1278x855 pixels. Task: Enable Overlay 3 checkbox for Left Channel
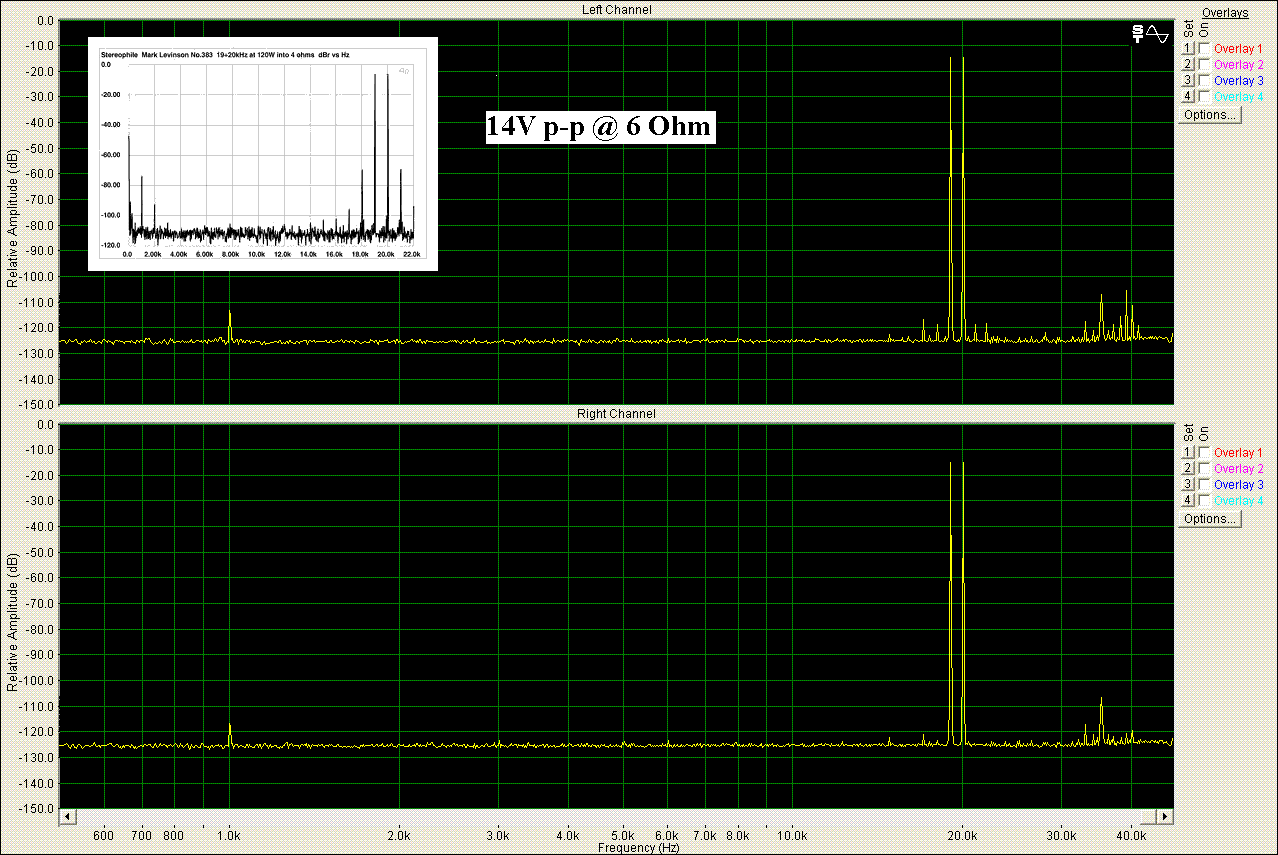(1204, 80)
